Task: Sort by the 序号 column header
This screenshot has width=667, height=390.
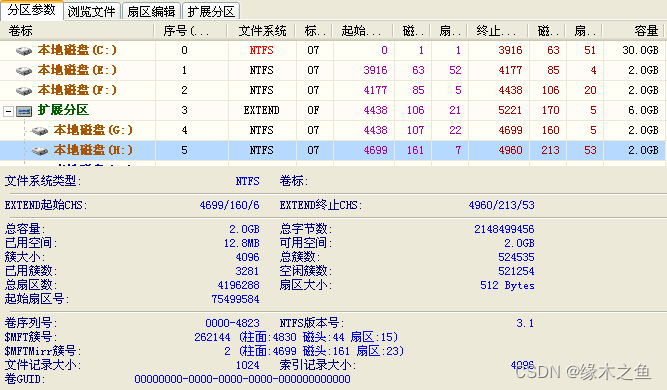Action: [x=191, y=31]
